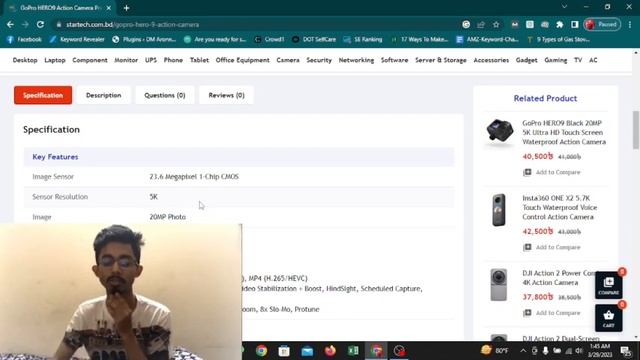Screen dimensions: 640x360
Task: Open the Crowd1 bookmark
Action: pos(269,40)
